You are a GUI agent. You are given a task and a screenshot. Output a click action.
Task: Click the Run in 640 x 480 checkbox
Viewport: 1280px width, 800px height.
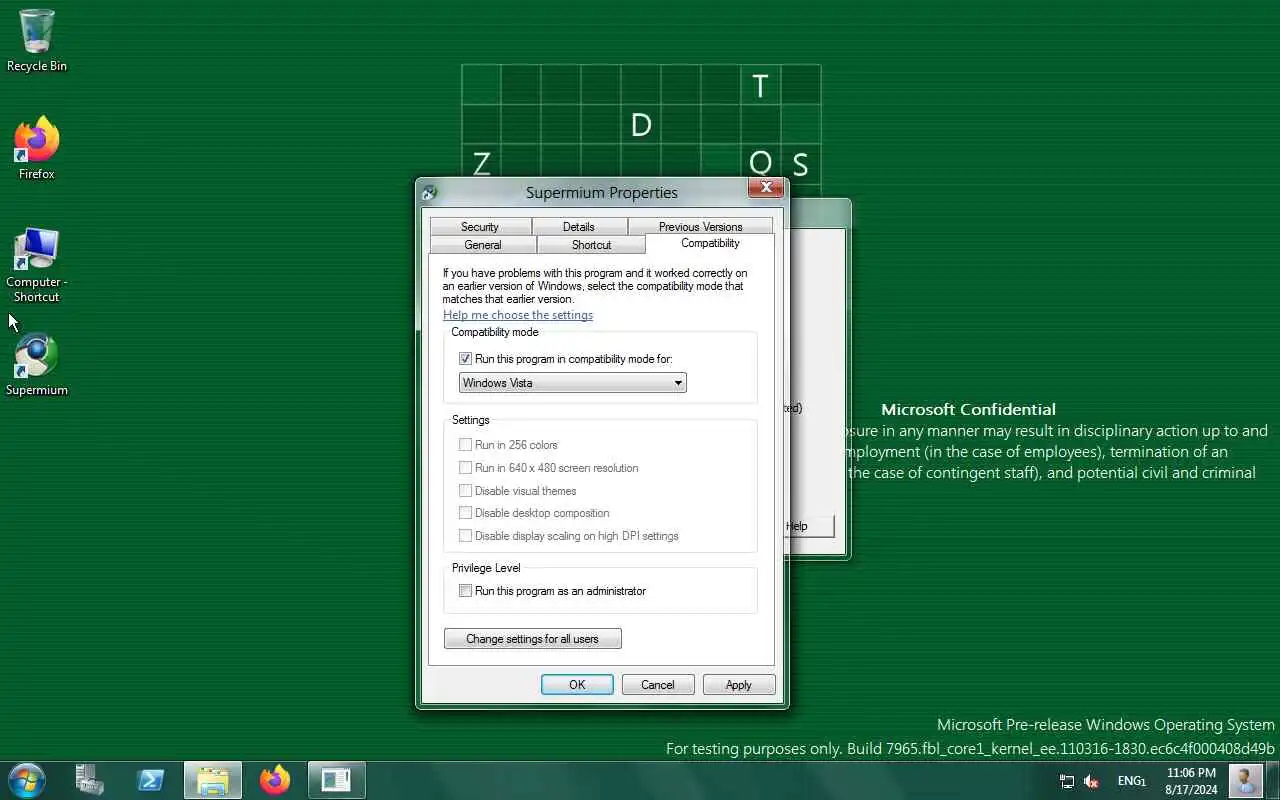point(465,468)
